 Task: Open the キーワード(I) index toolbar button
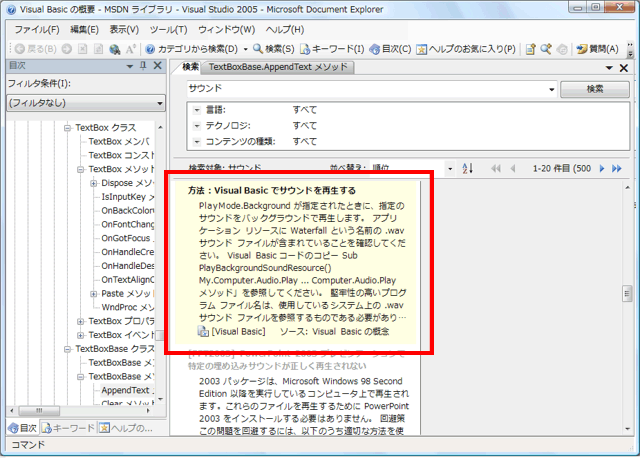[332, 49]
